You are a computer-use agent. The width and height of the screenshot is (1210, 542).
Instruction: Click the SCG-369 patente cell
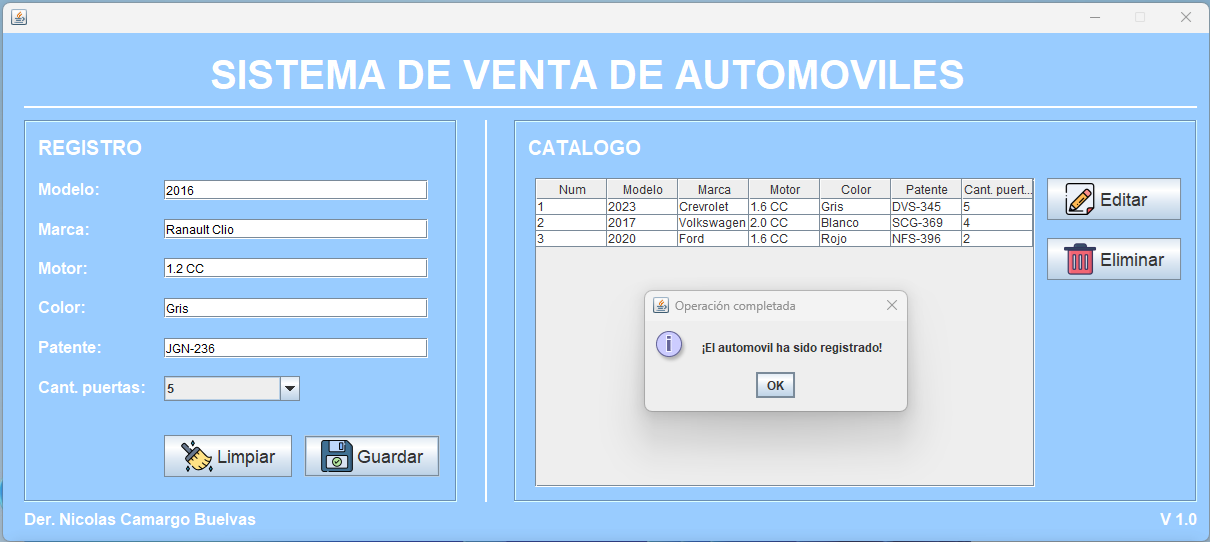tap(926, 223)
